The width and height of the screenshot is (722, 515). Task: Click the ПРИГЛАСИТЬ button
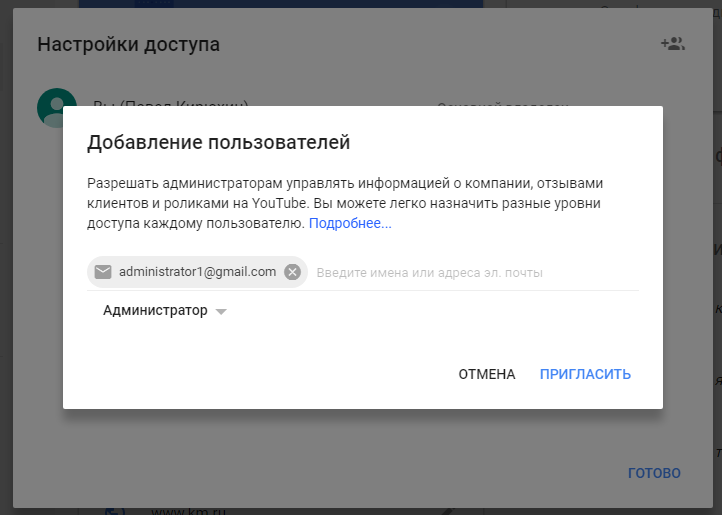coord(585,374)
